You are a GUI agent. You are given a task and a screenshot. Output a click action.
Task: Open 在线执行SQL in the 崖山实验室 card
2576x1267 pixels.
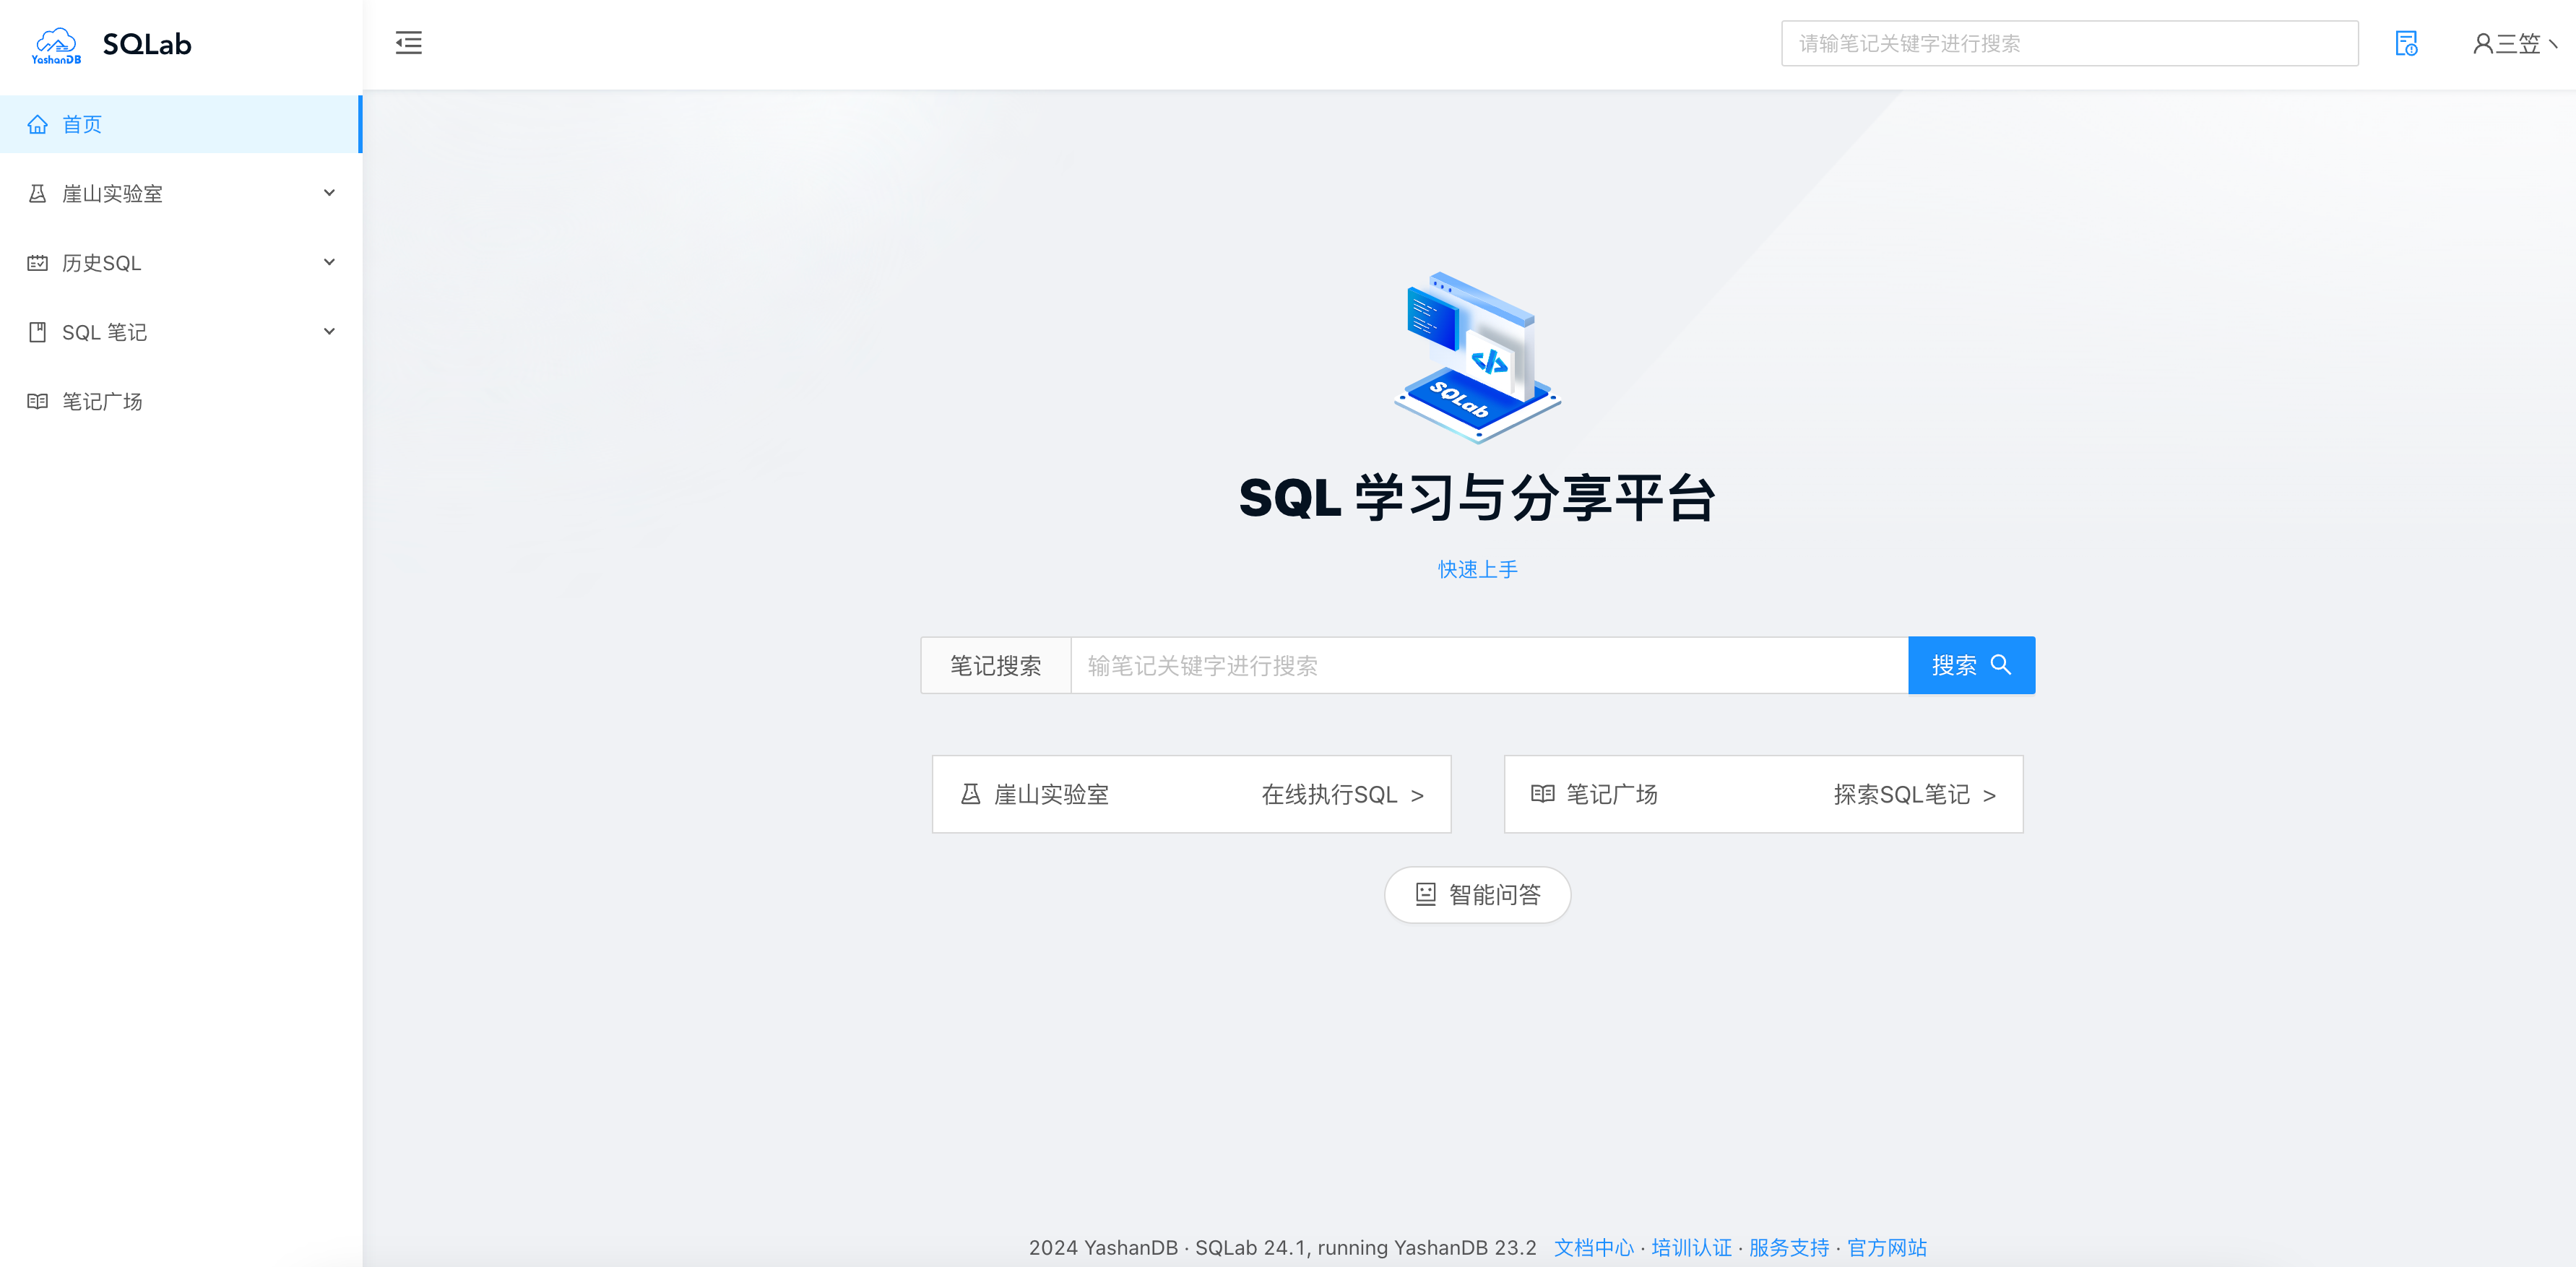[x=1340, y=794]
